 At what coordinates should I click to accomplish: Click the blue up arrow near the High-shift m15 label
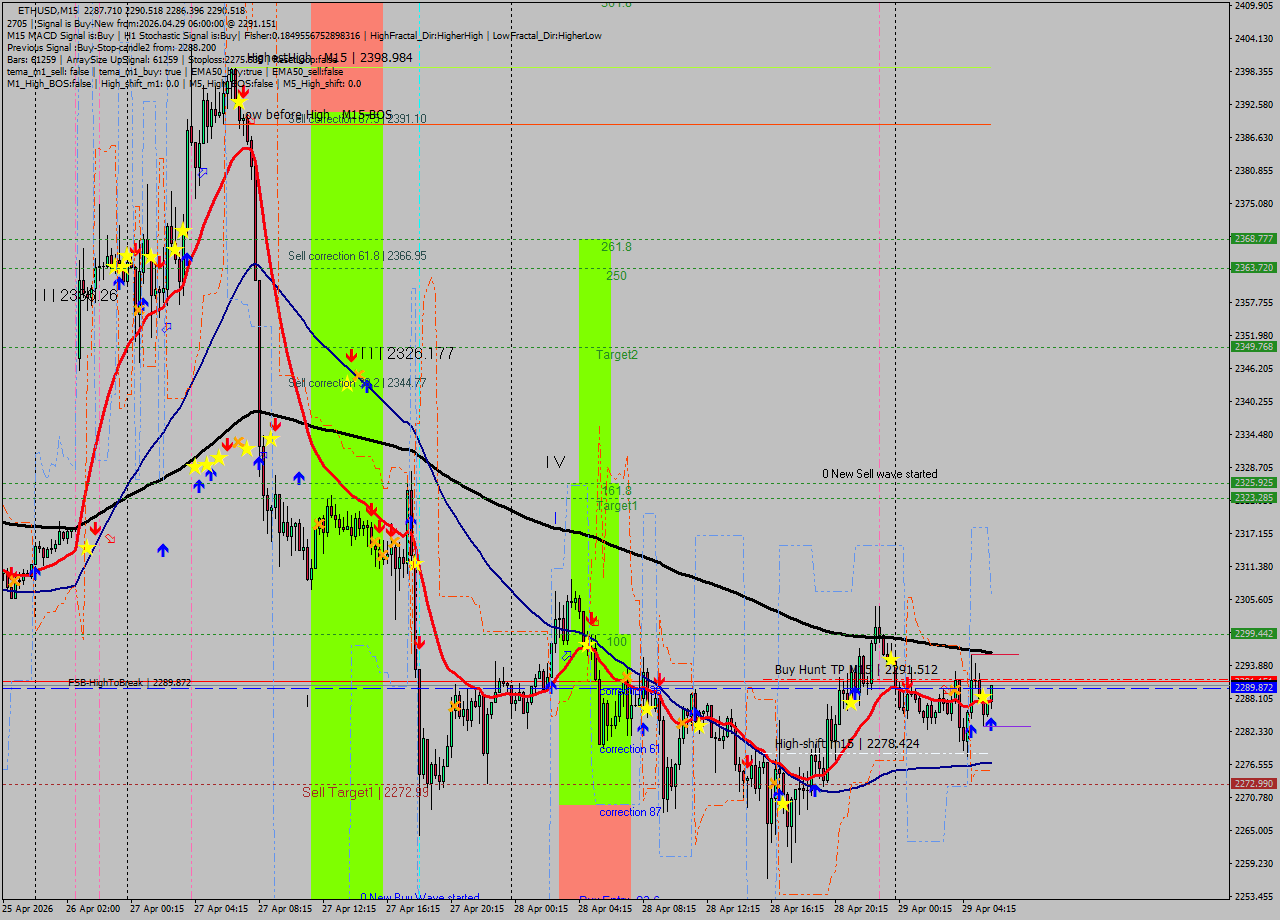814,790
